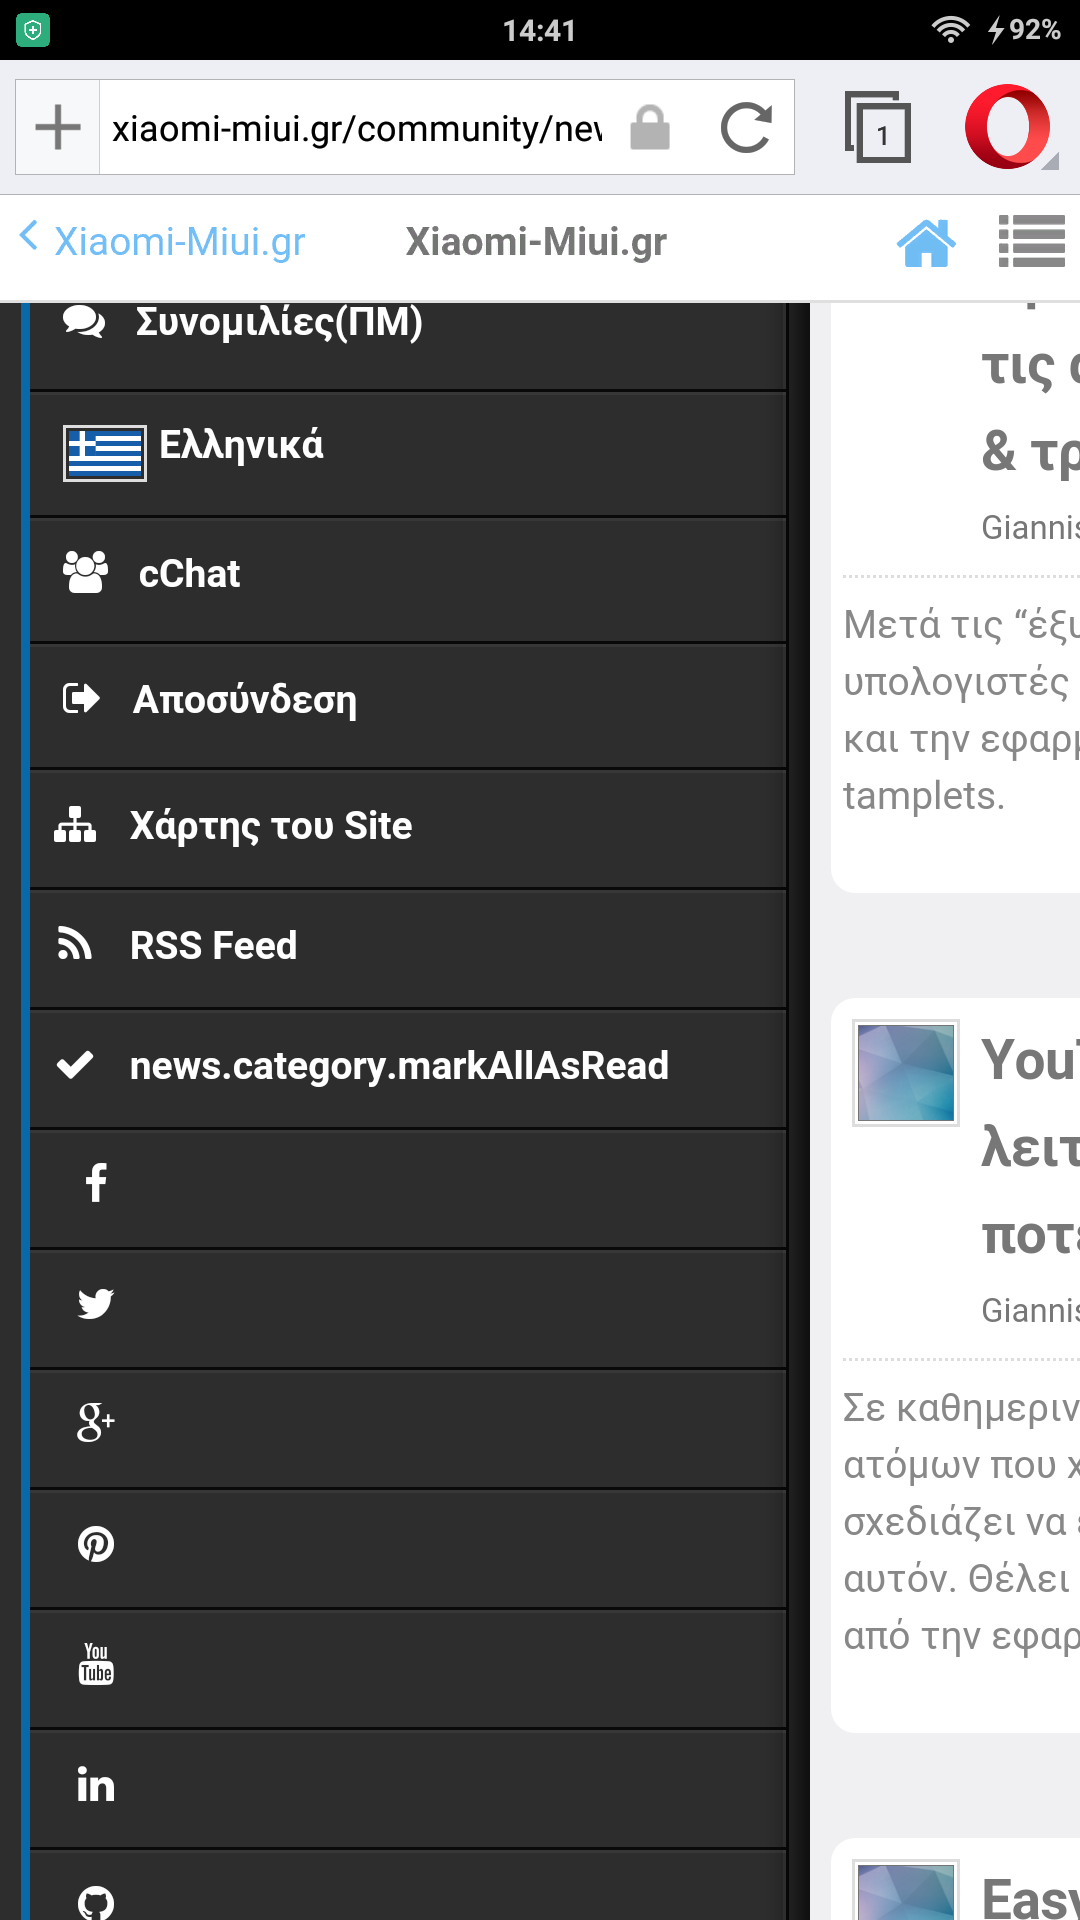Open the cChat menu item
The image size is (1080, 1920).
point(189,574)
